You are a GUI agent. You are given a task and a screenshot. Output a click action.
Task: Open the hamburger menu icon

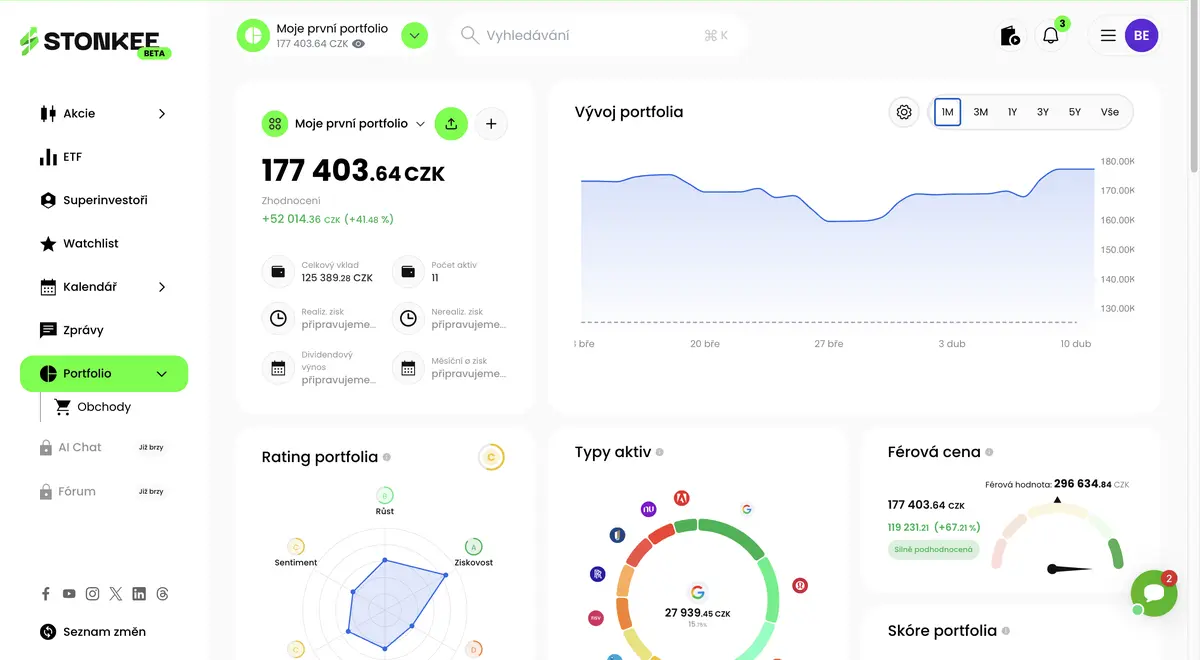pyautogui.click(x=1108, y=36)
